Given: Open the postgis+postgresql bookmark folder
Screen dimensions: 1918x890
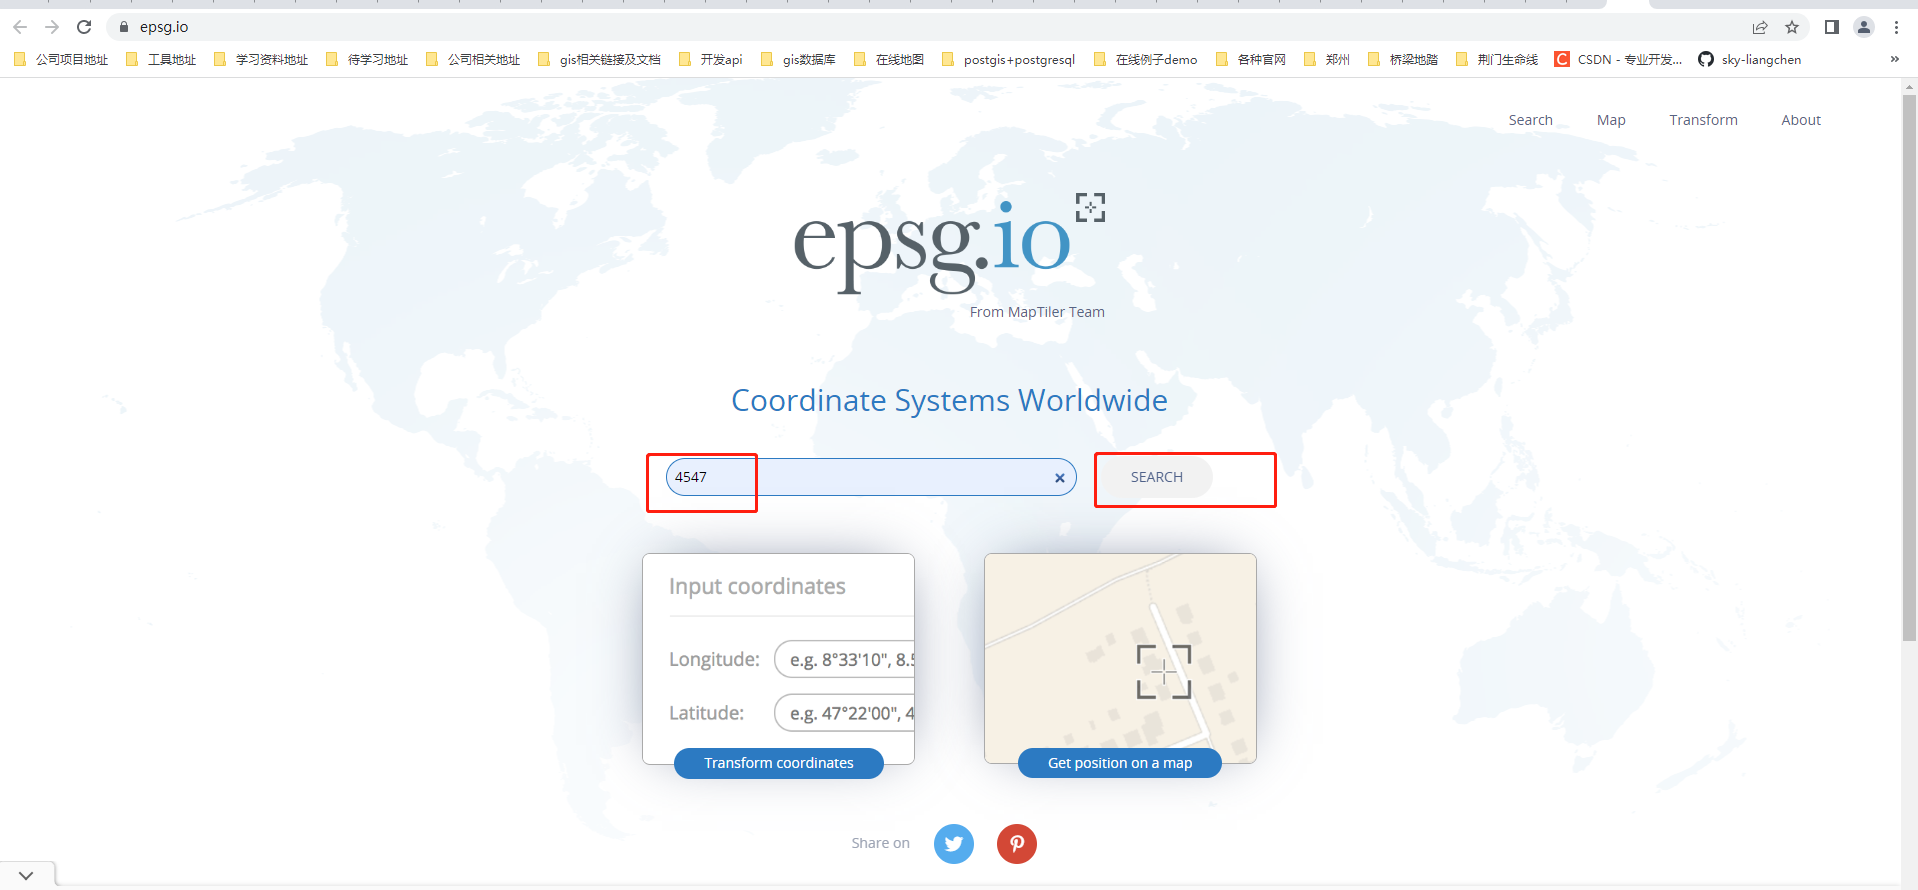Looking at the screenshot, I should [1008, 59].
